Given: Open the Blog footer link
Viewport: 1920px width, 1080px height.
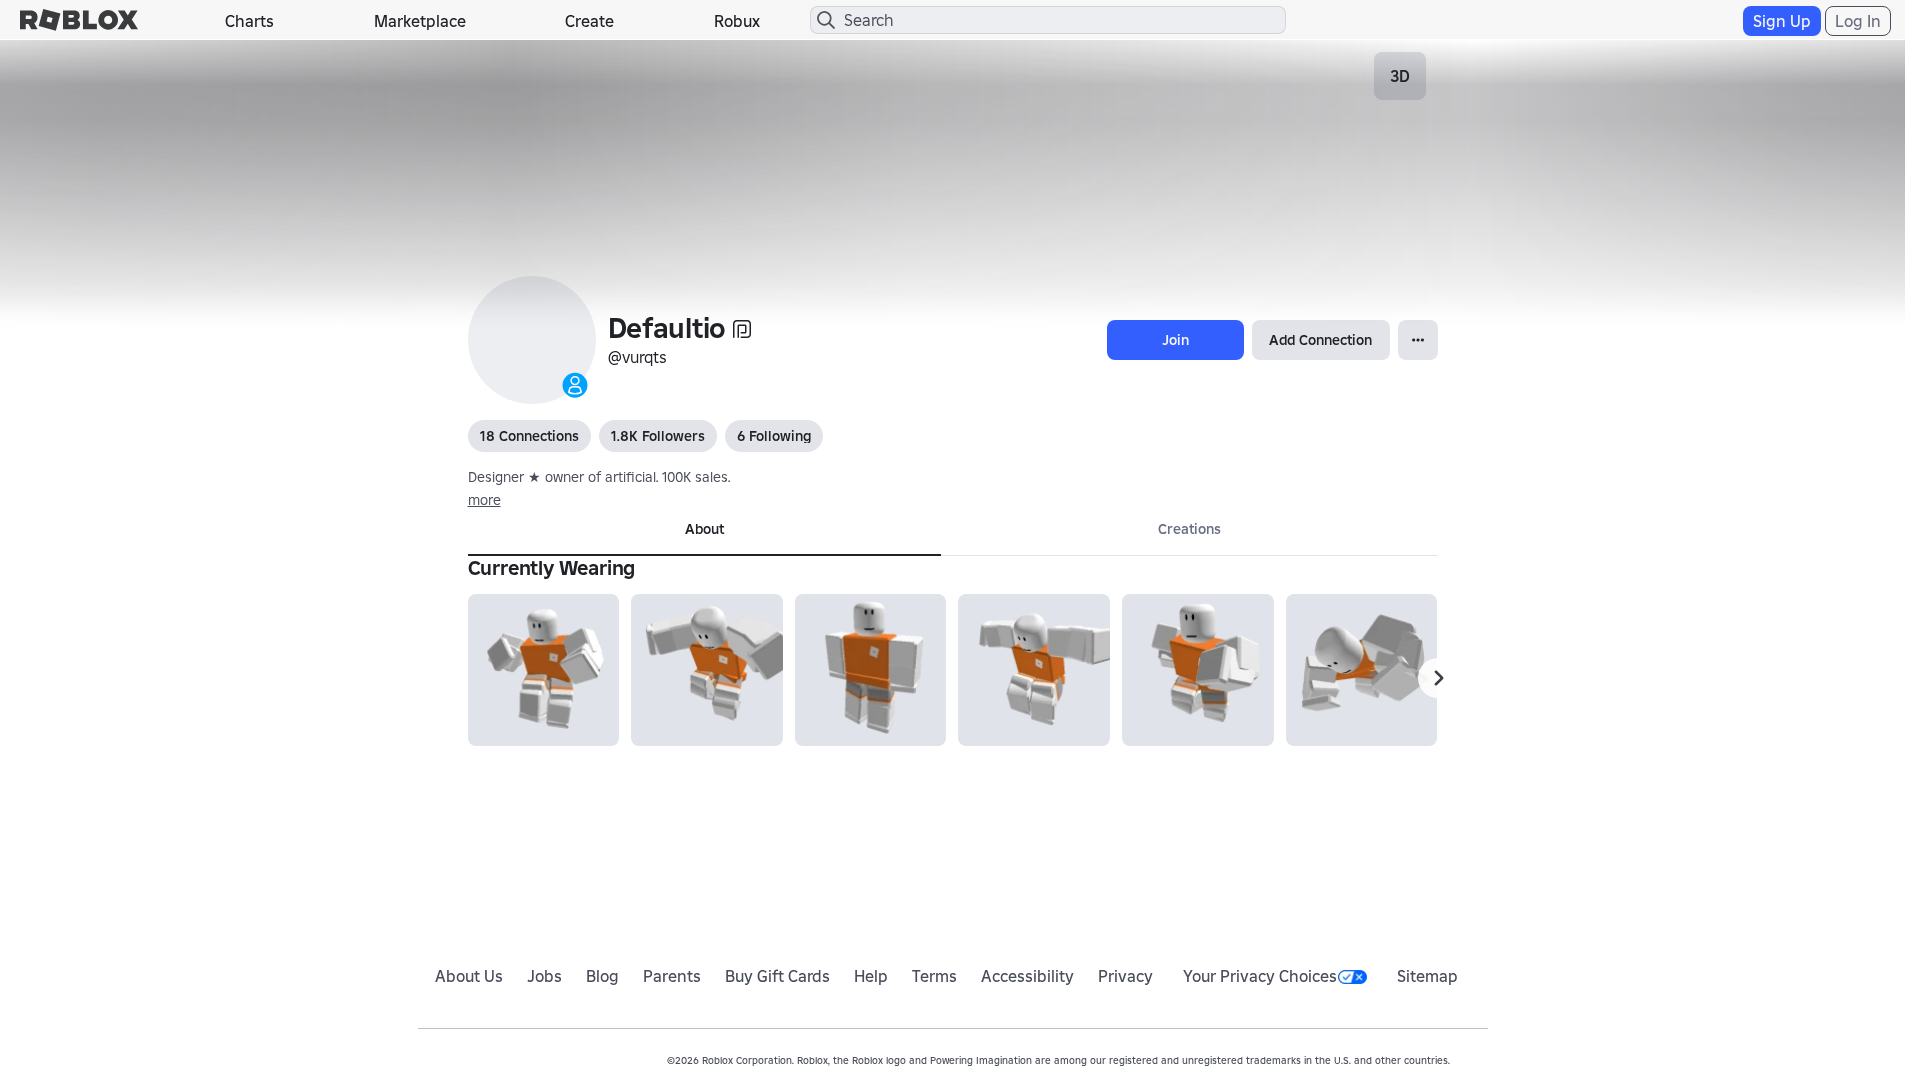Looking at the screenshot, I should tap(602, 976).
